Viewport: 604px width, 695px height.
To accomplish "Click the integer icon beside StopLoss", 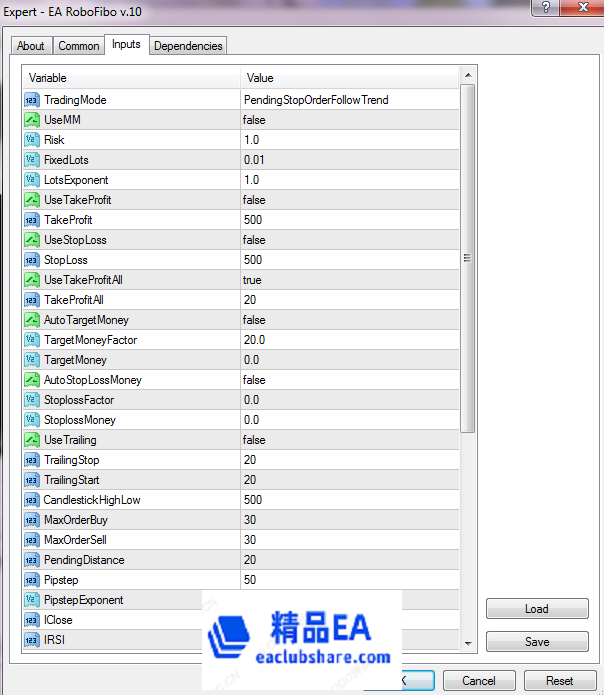I will pos(31,260).
